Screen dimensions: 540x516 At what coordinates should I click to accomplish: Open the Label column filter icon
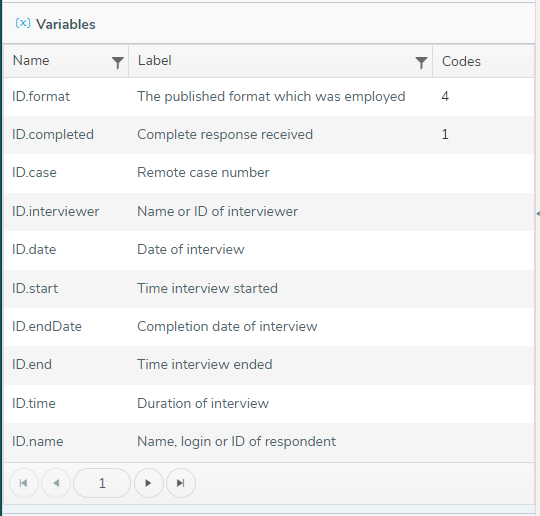pyautogui.click(x=421, y=63)
